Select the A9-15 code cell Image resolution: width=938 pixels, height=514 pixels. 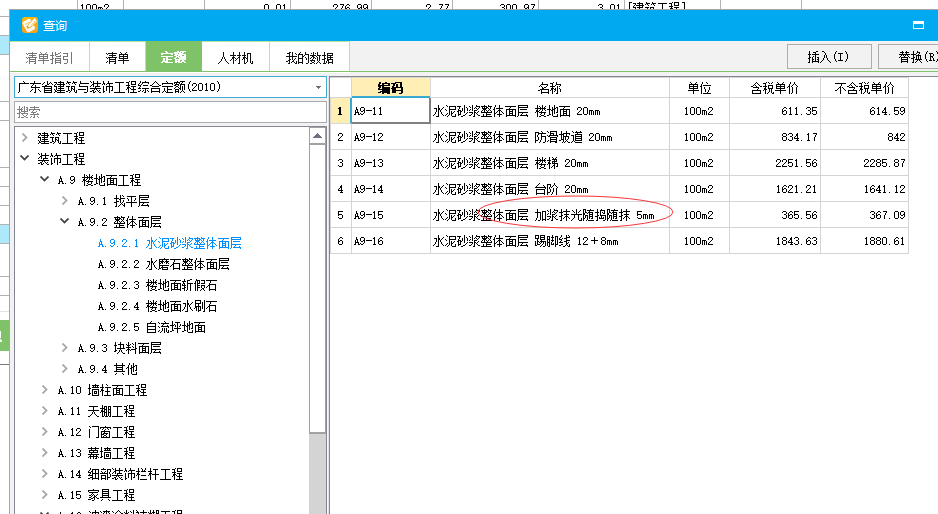[x=391, y=215]
